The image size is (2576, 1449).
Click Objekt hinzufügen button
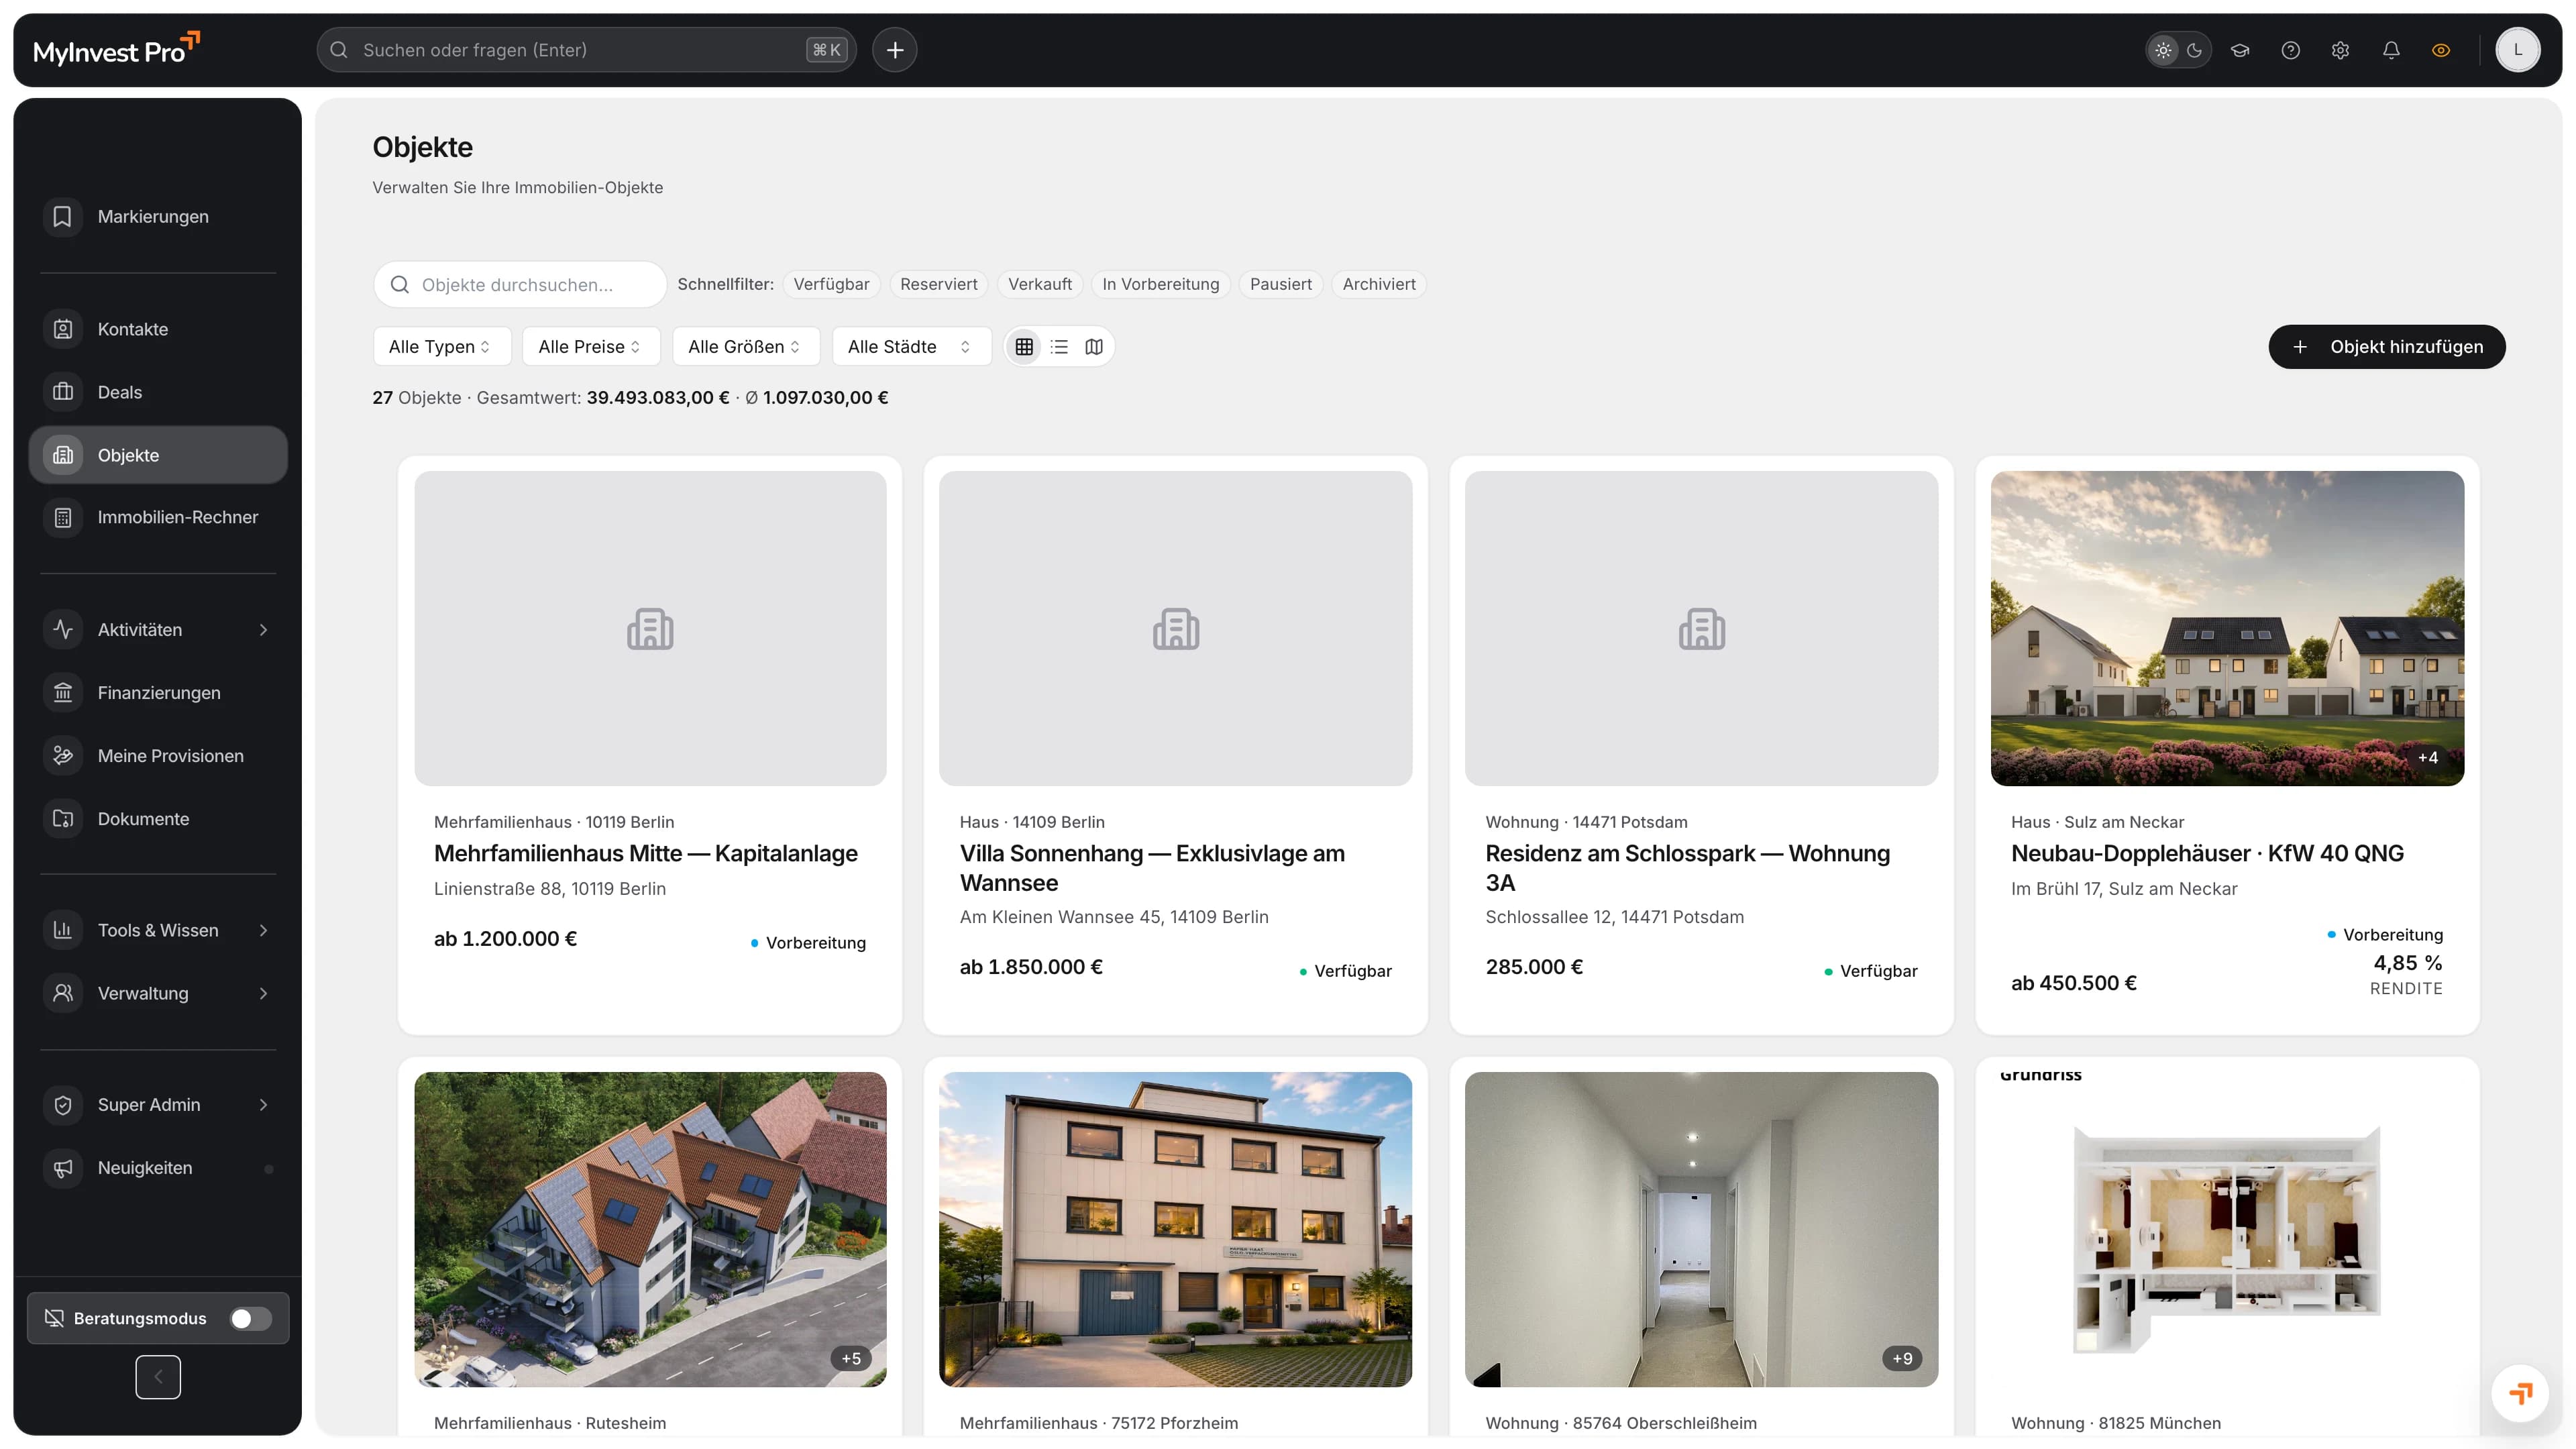pyautogui.click(x=2386, y=347)
